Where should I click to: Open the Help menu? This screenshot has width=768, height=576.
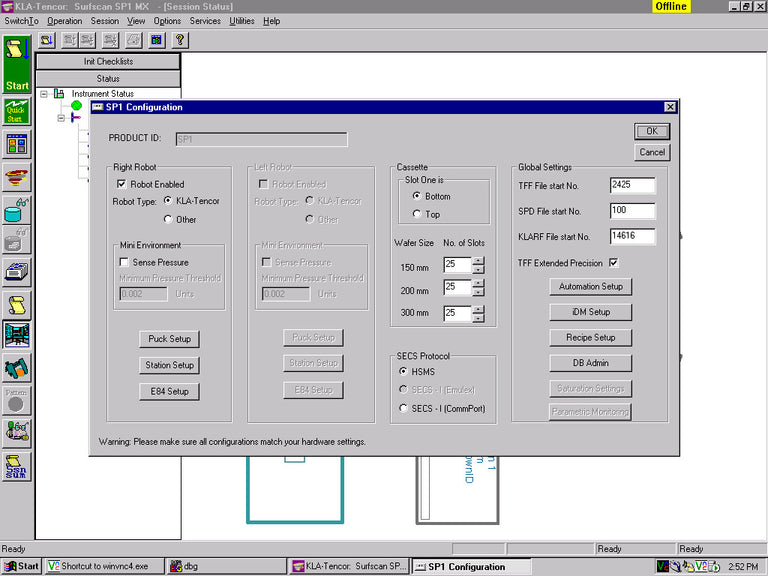point(271,21)
